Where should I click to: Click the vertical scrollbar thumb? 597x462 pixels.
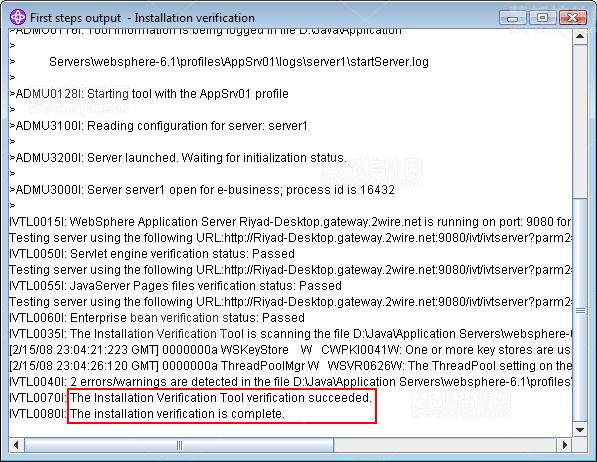point(580,310)
